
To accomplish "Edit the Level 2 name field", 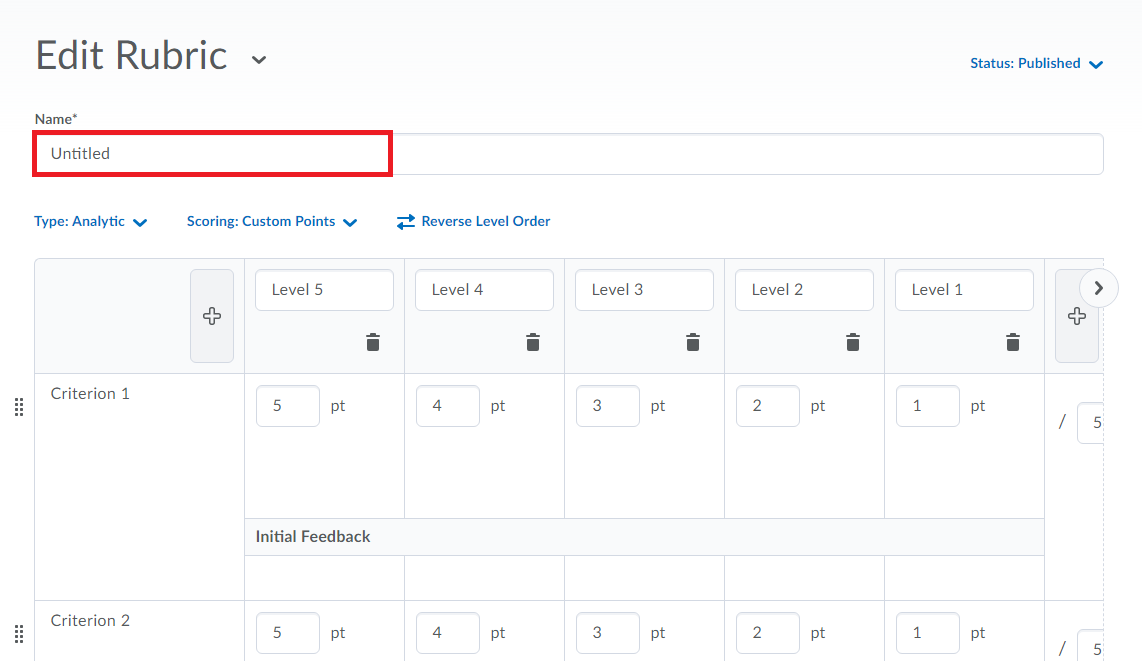I will pos(804,290).
